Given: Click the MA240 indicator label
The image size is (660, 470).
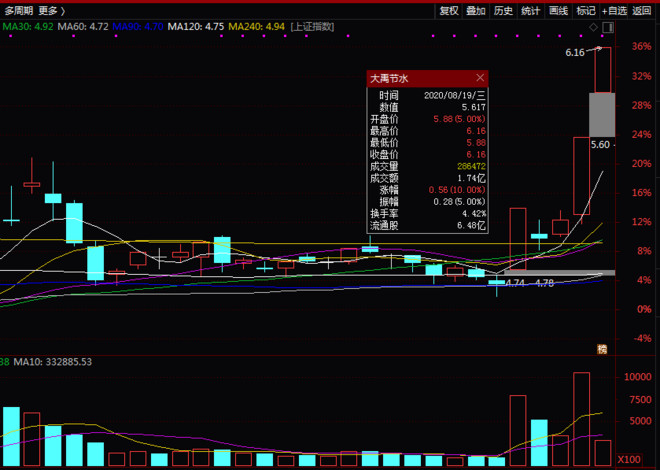Looking at the screenshot, I should pos(245,26).
